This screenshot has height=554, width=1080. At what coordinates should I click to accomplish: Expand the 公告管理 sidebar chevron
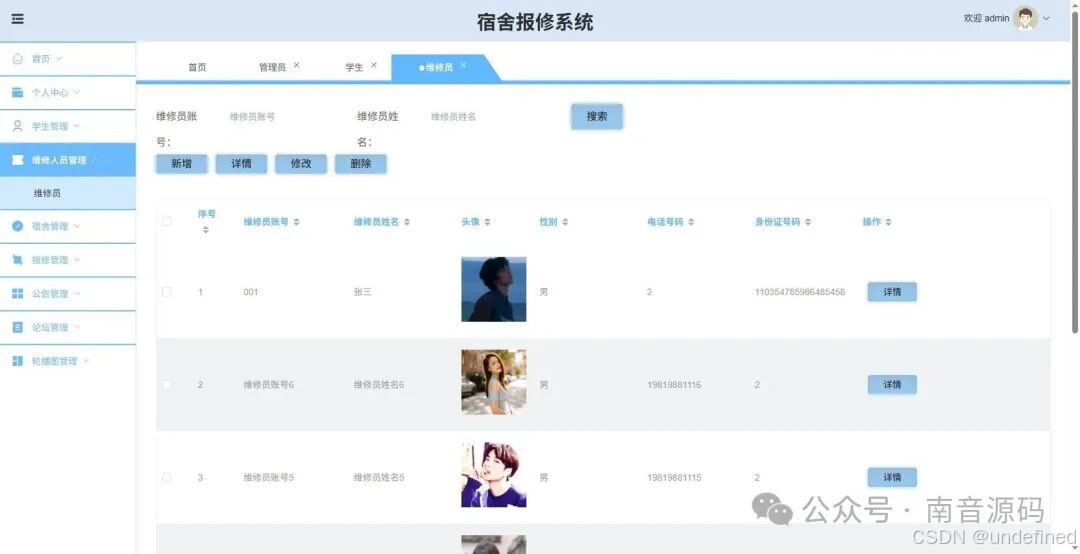point(76,294)
